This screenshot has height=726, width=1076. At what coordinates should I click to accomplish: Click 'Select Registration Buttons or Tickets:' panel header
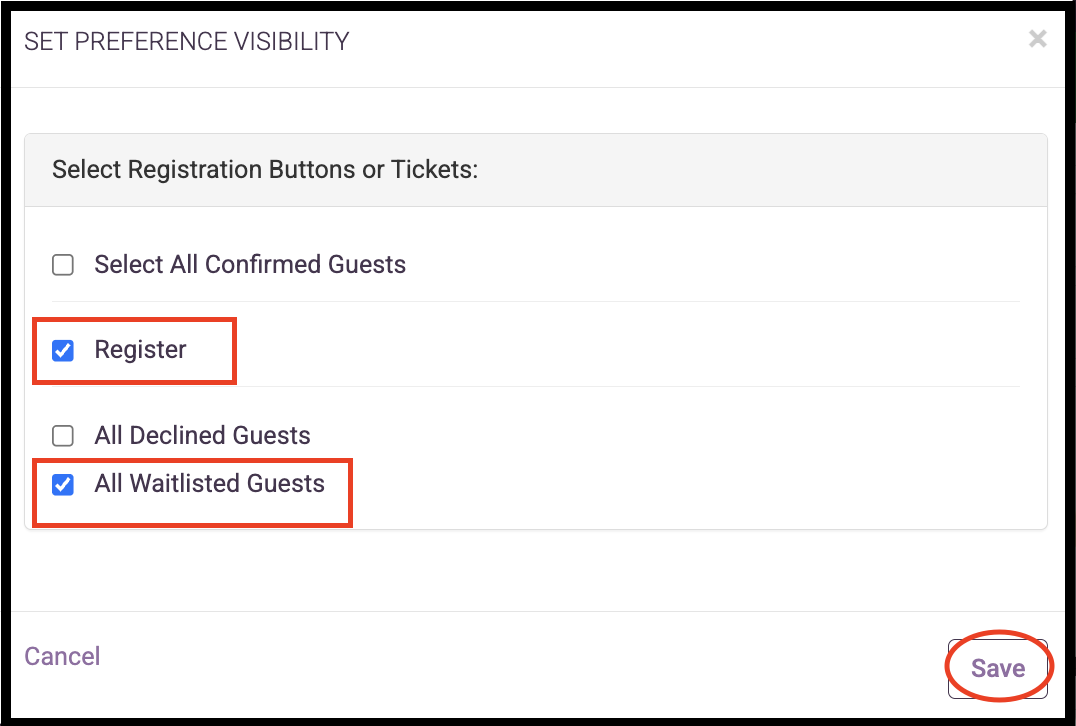(x=265, y=170)
